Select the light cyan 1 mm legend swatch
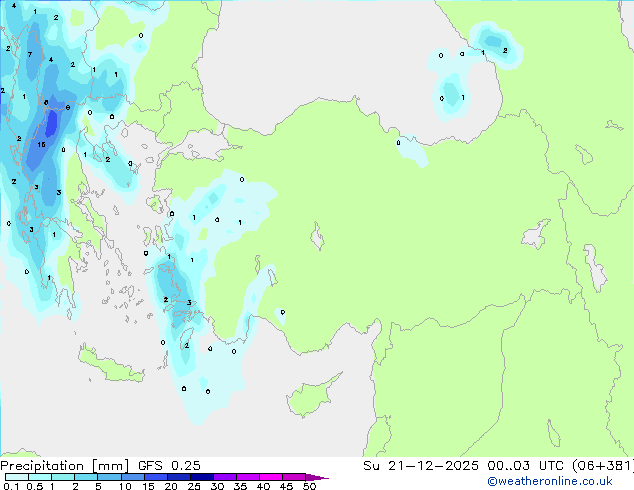This screenshot has width=634, height=490. point(62,478)
